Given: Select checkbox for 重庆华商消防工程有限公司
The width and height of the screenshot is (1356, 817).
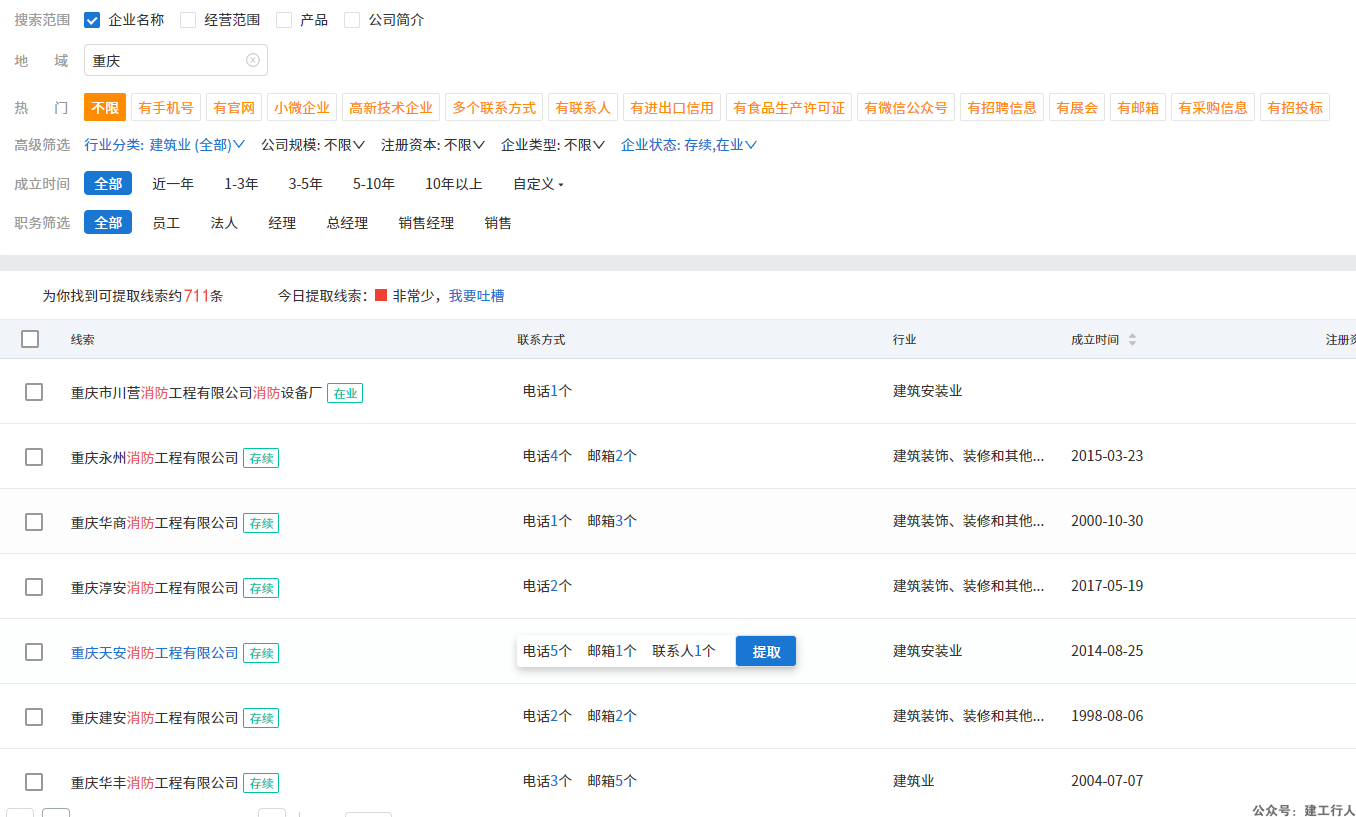Looking at the screenshot, I should point(34,522).
